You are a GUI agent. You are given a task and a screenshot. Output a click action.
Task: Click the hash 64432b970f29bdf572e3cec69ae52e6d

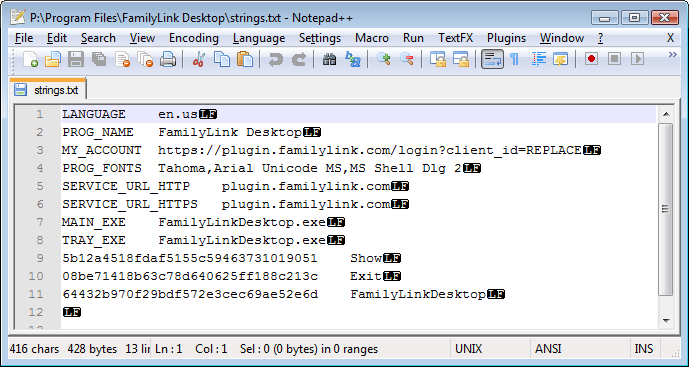(190, 294)
